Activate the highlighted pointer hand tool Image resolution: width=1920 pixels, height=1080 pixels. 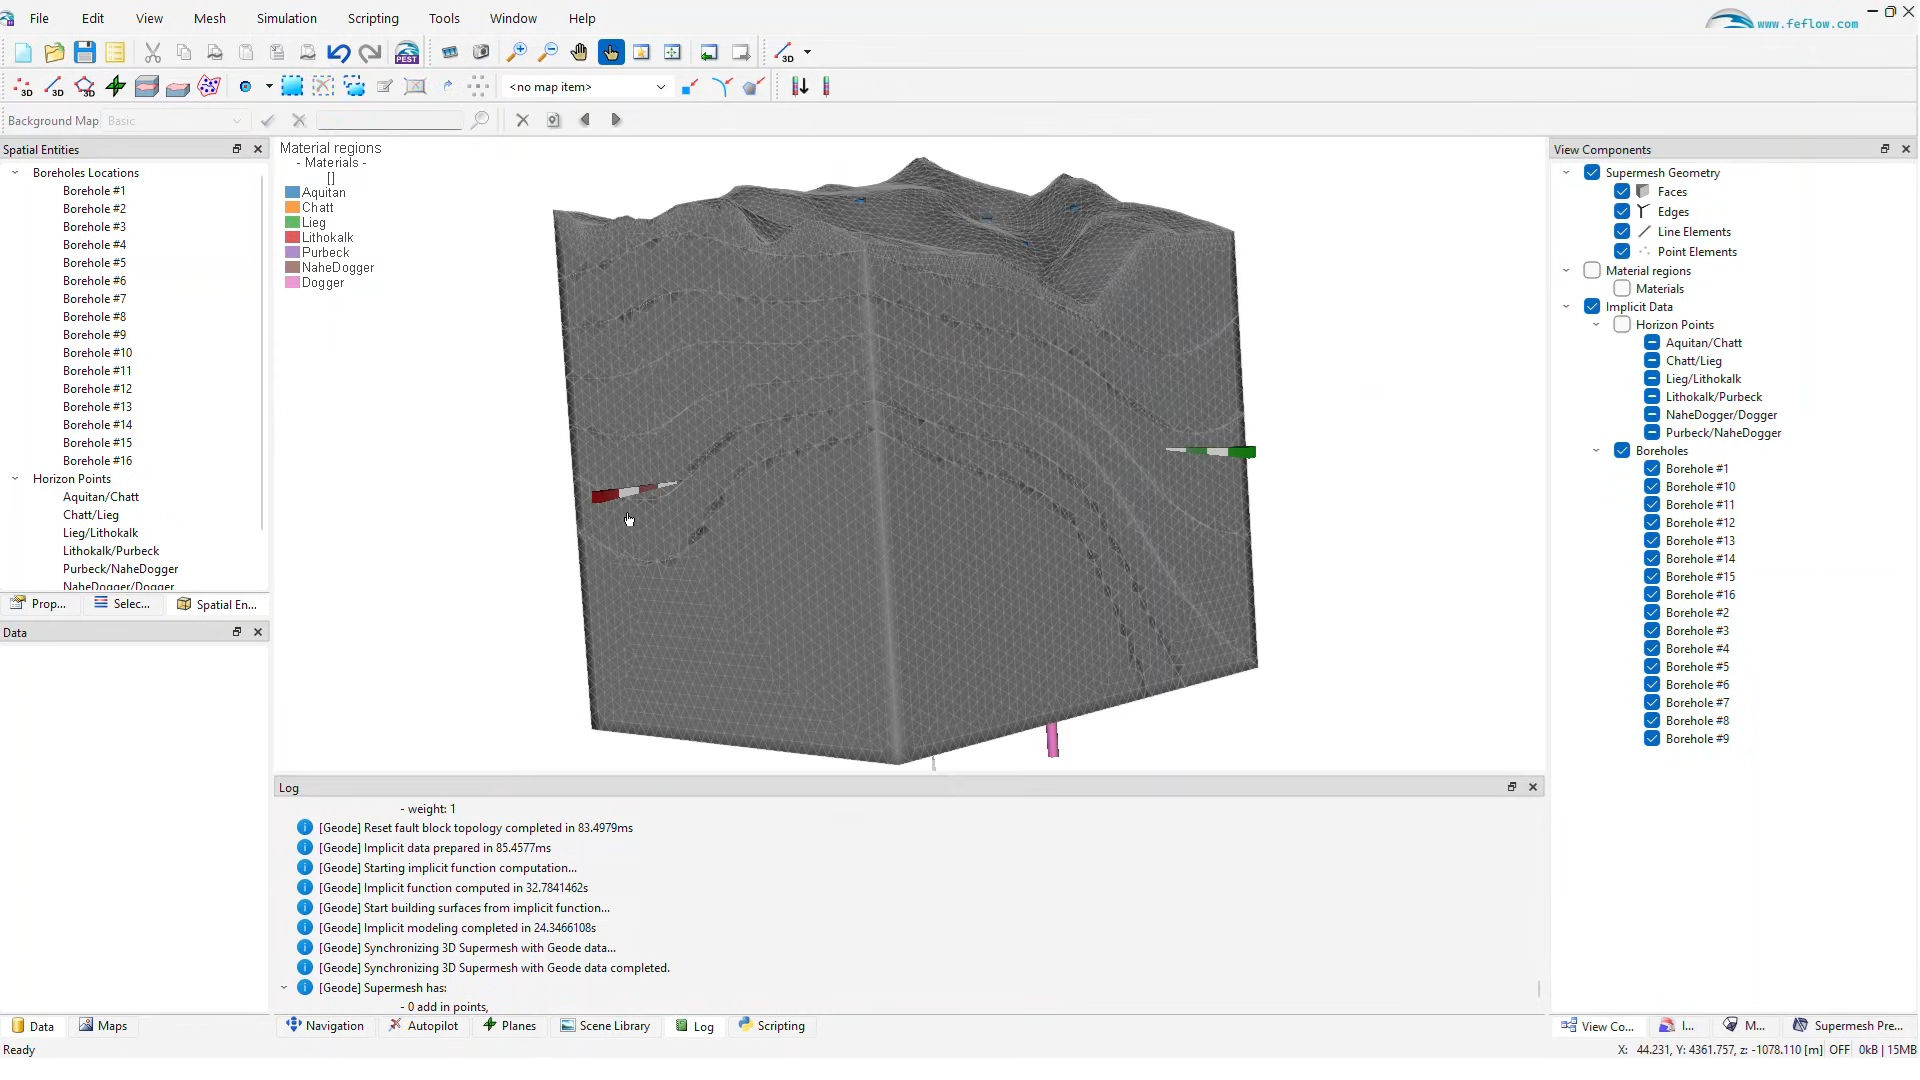611,53
